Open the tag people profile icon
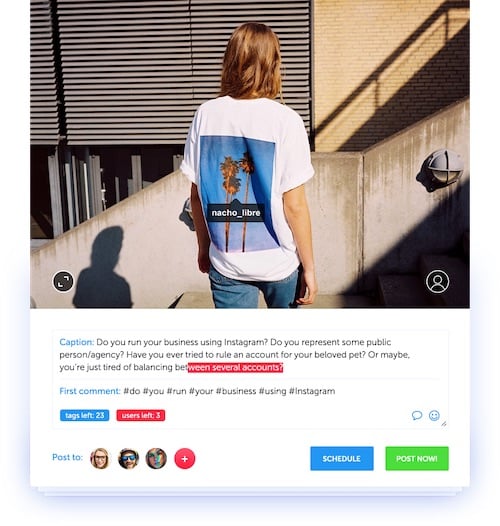500x526 pixels. click(438, 281)
